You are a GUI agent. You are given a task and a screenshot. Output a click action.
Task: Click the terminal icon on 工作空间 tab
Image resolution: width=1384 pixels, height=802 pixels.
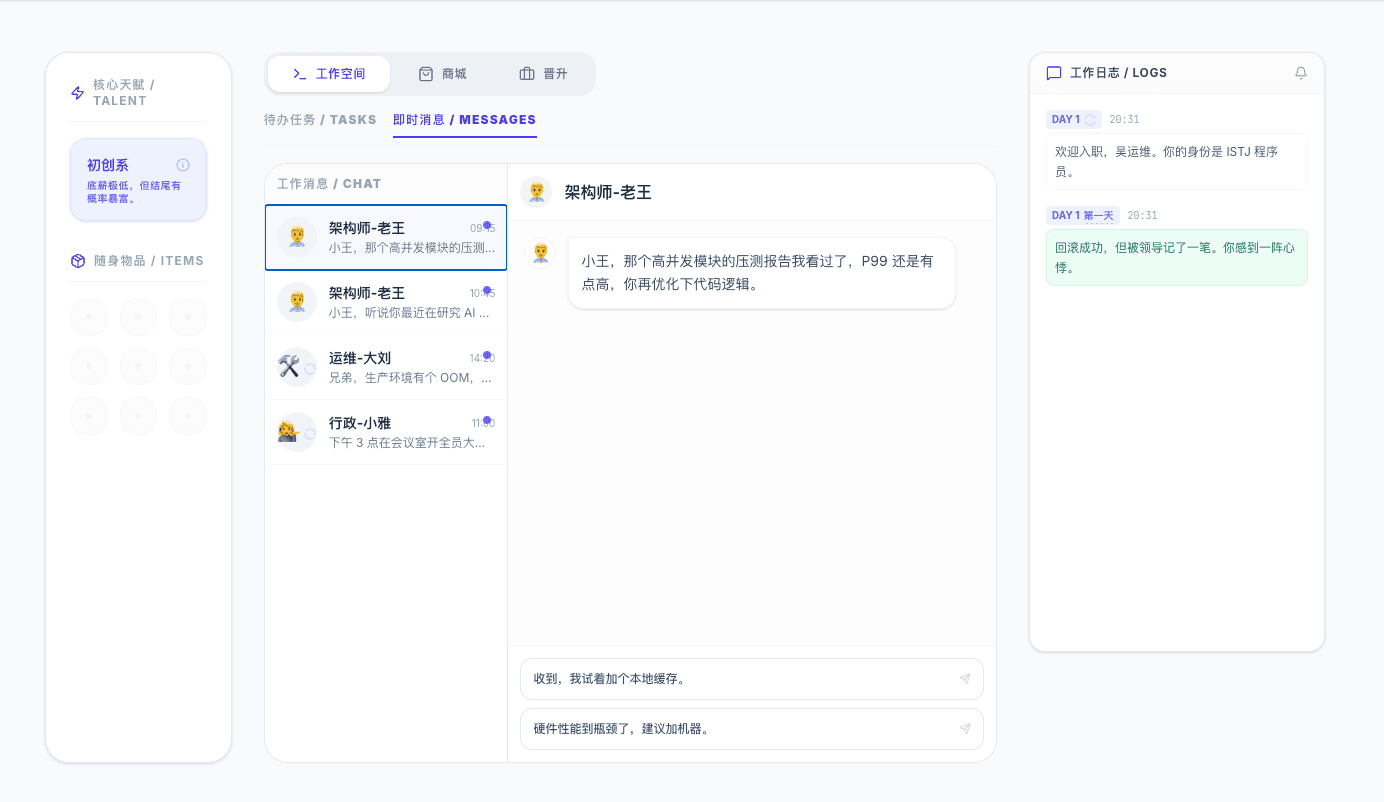(x=297, y=73)
